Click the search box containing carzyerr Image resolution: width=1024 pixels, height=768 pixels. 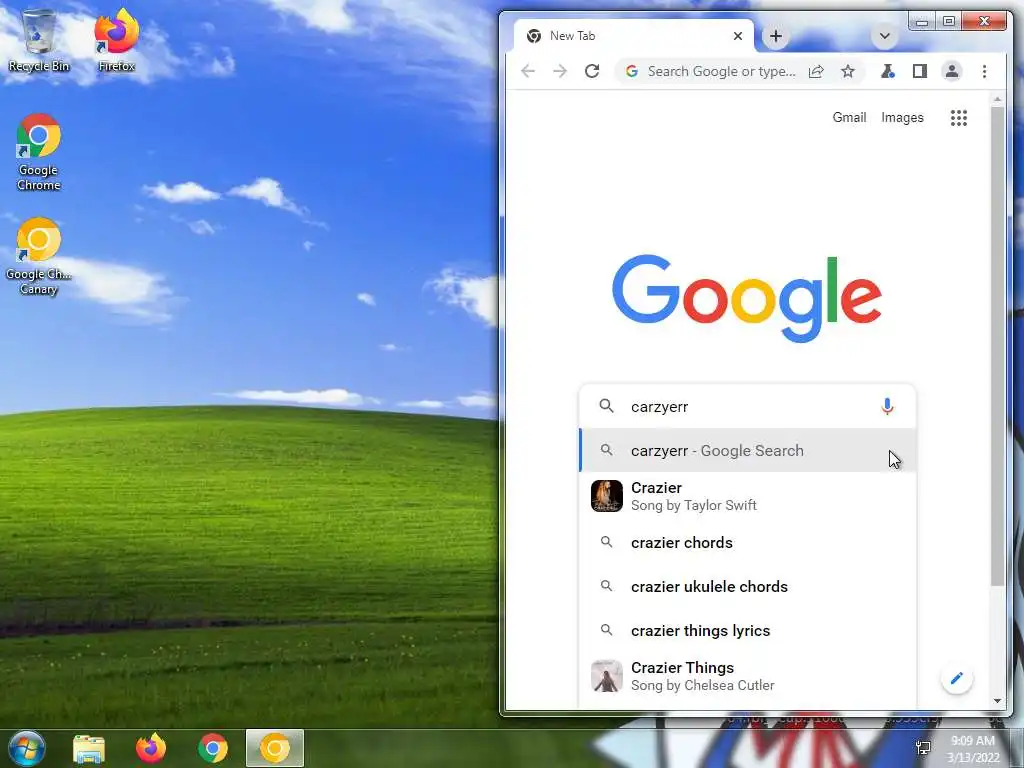[747, 407]
